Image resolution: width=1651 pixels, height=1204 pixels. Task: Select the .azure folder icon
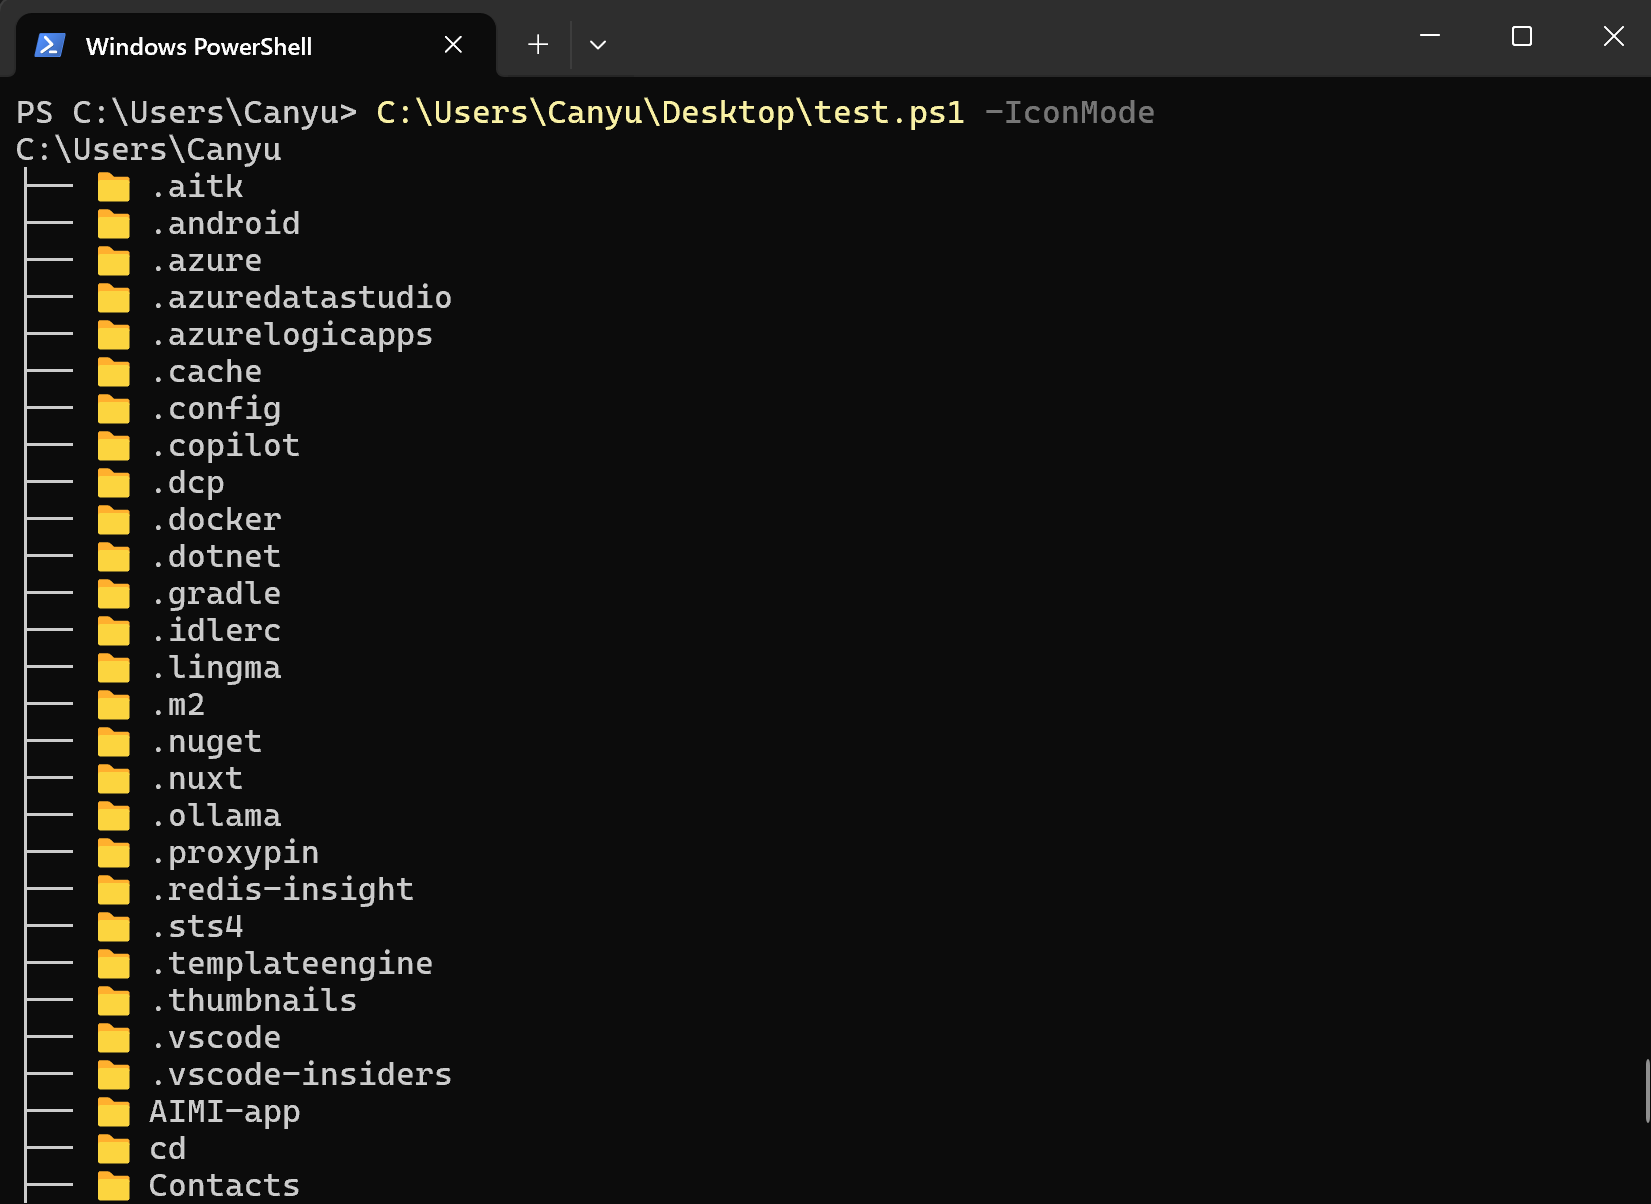point(114,262)
